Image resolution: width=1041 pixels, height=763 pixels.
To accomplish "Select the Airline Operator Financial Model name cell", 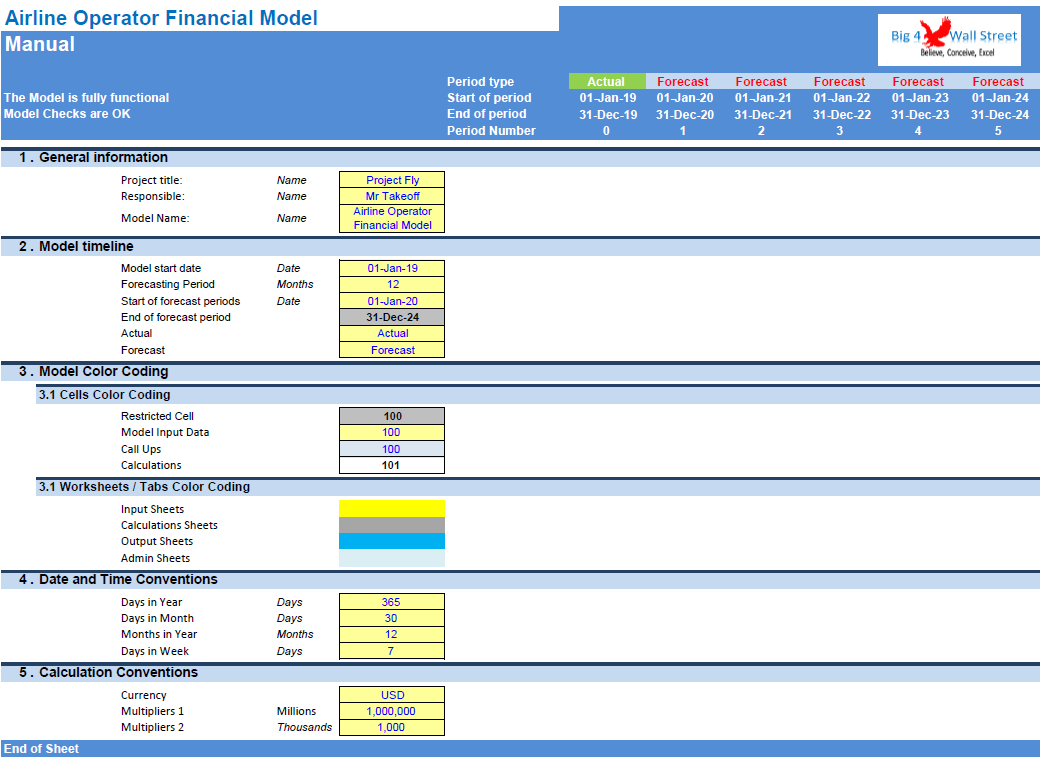I will click(x=391, y=217).
